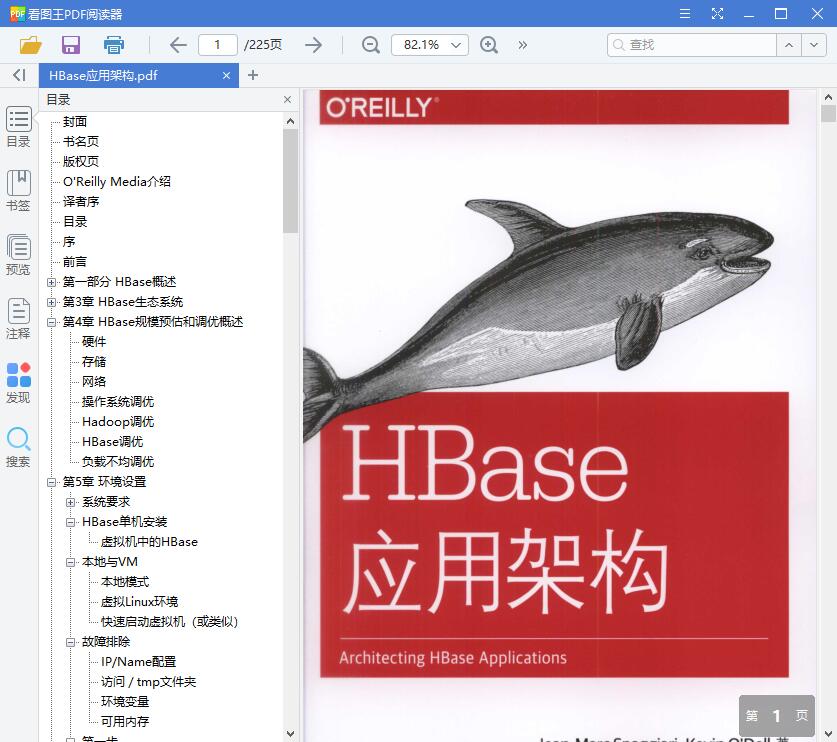Jump to 封面 in outline
Viewport: 837px width, 742px height.
coord(75,122)
